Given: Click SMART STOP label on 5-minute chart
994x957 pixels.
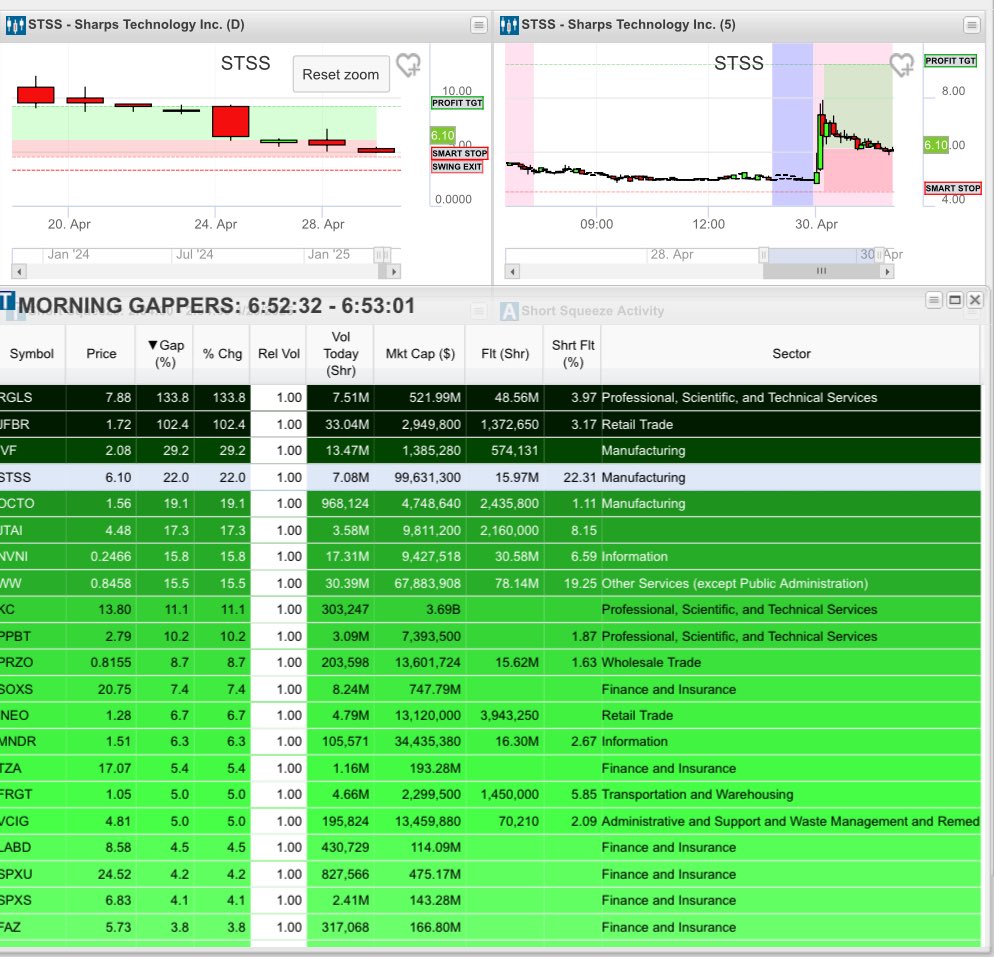Looking at the screenshot, I should 953,188.
